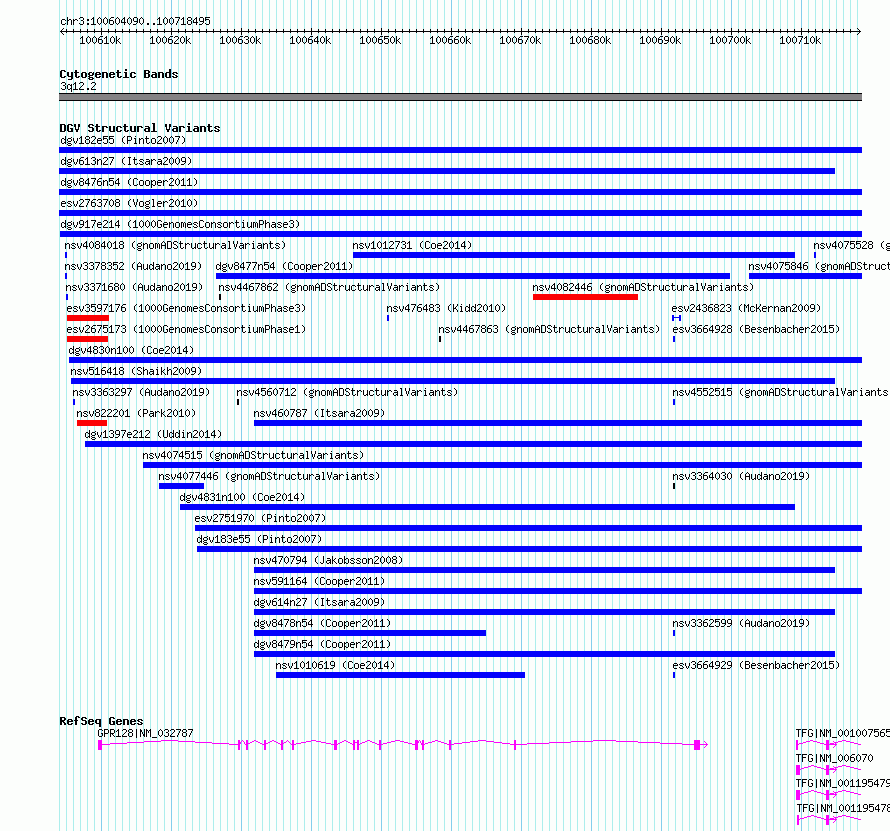Select nsv4074515 gnomADStructuralVariants label
890x831 pixels.
253,455
